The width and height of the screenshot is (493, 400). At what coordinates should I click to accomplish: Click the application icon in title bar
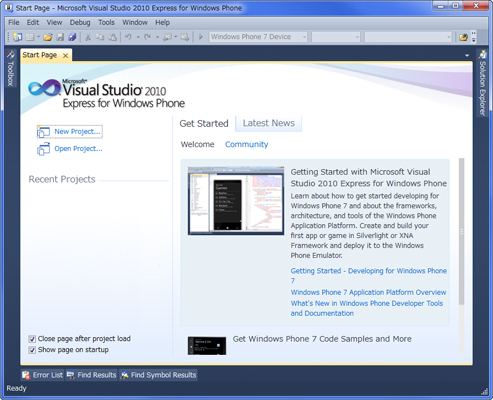pos(9,8)
